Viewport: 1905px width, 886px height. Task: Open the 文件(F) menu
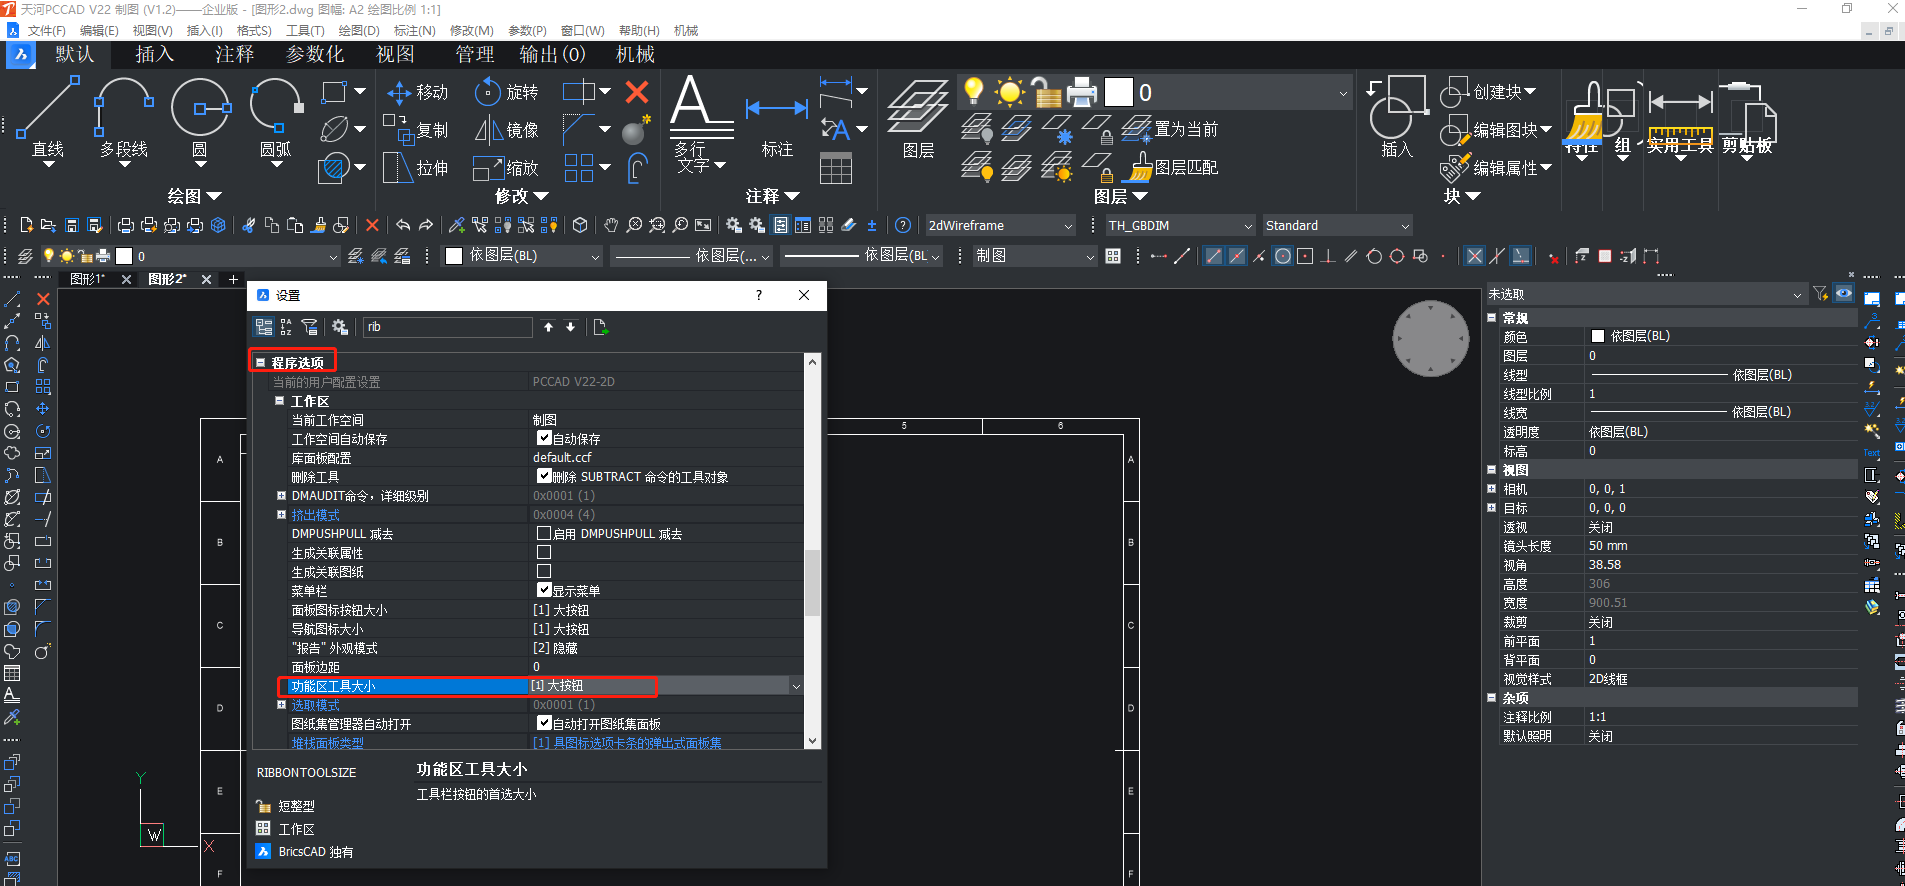[x=46, y=31]
